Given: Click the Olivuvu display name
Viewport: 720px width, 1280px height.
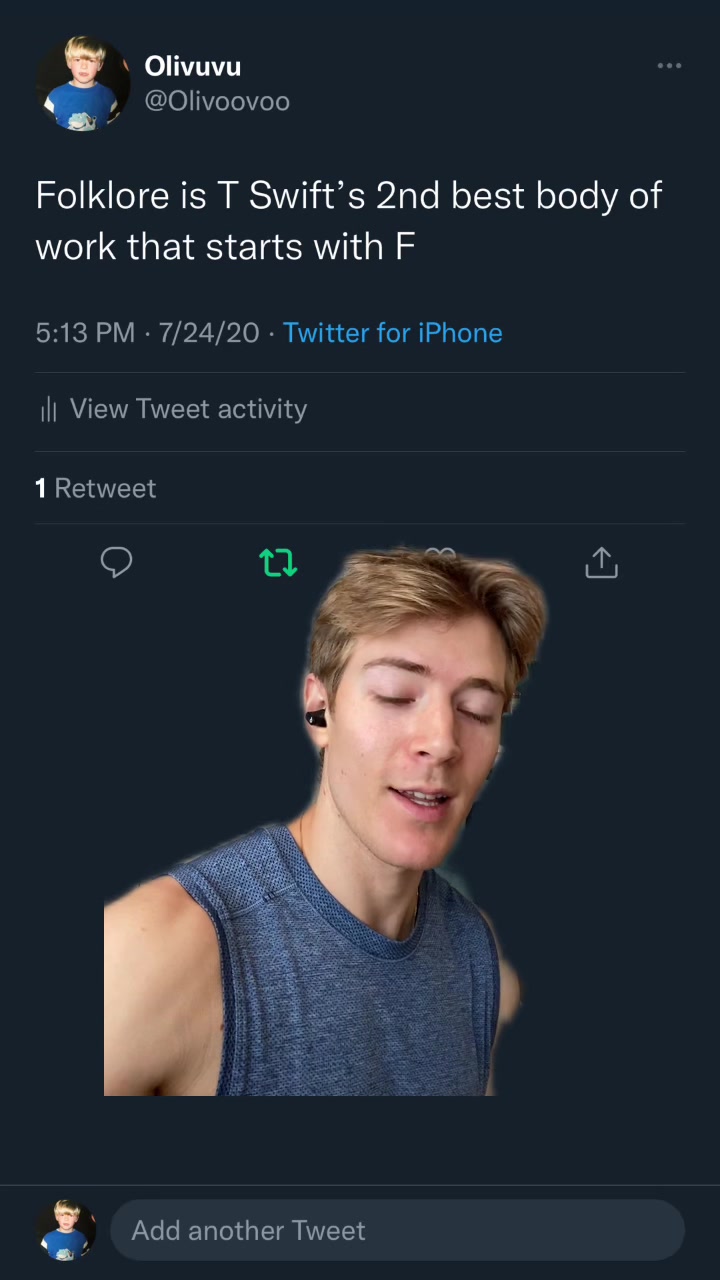Looking at the screenshot, I should pos(192,66).
